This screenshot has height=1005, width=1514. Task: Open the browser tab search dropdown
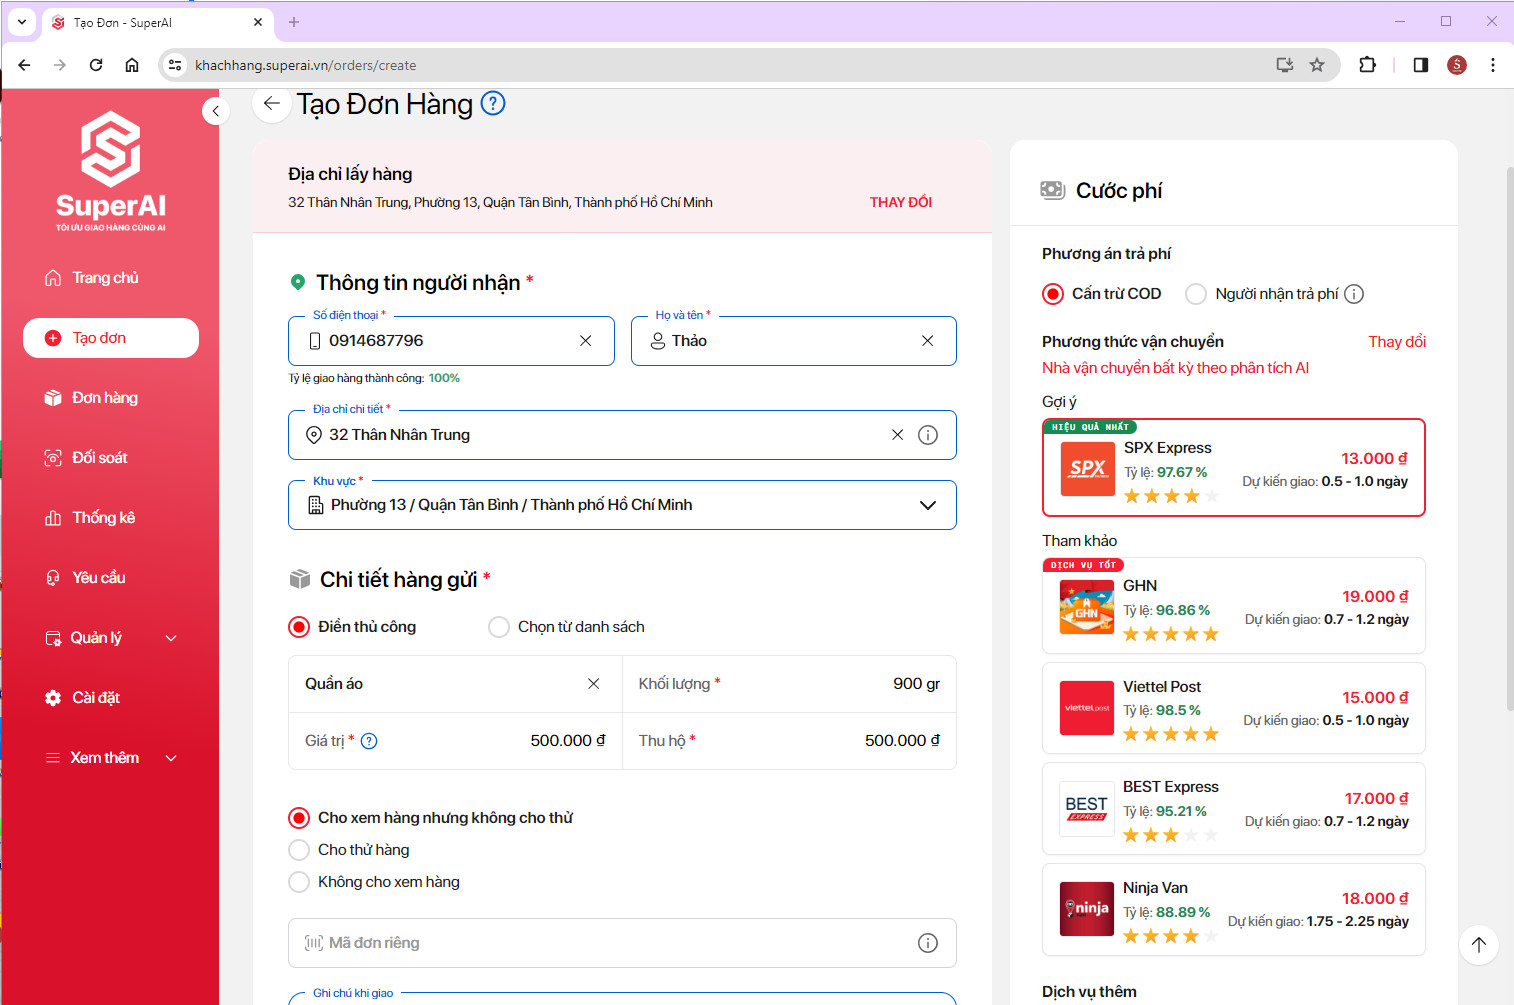tap(22, 21)
